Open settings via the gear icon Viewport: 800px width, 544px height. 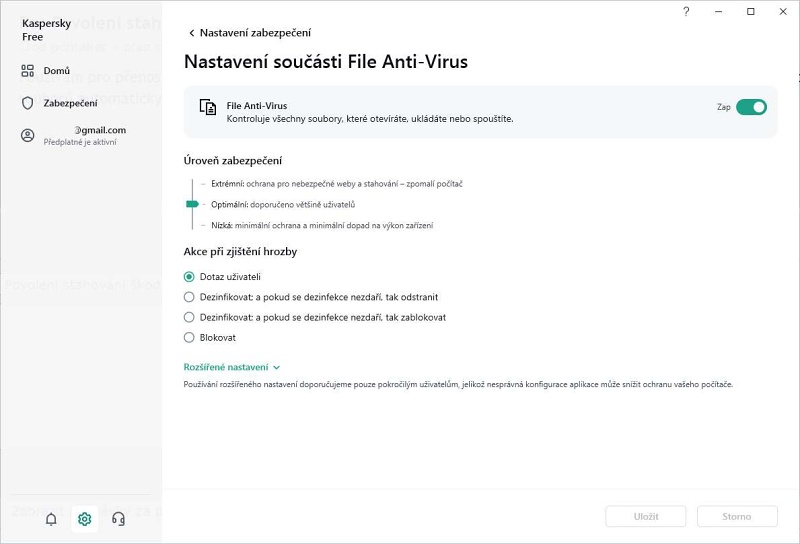(x=85, y=519)
